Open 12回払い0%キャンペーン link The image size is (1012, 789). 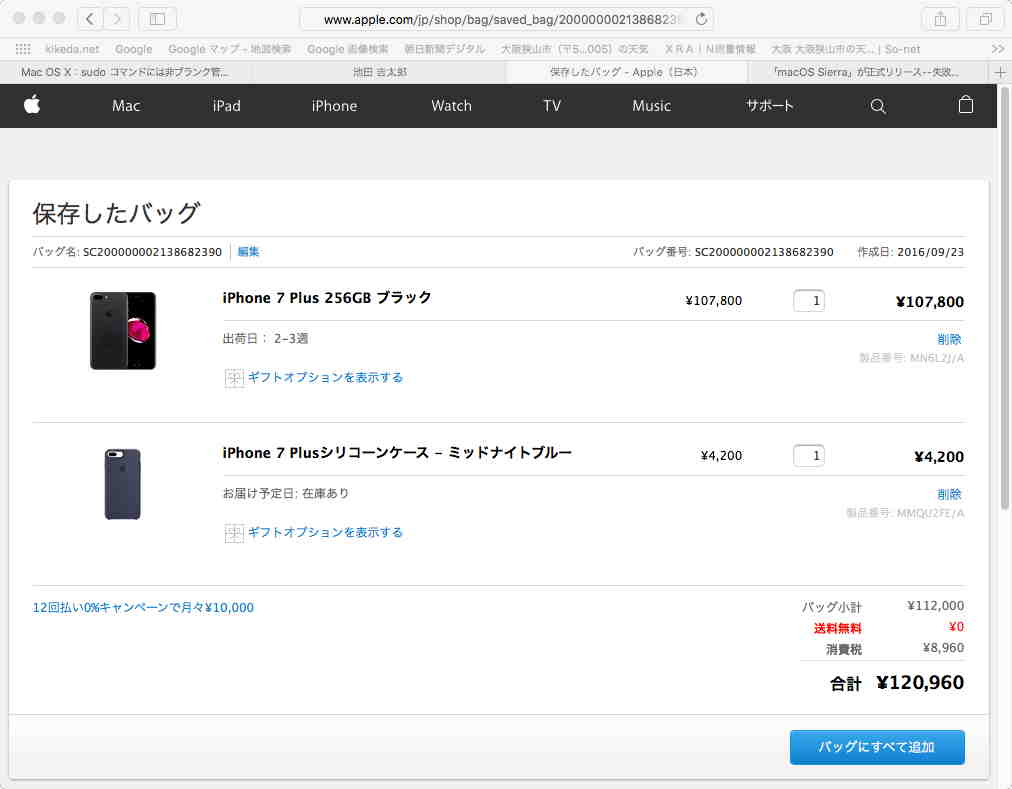pos(143,608)
